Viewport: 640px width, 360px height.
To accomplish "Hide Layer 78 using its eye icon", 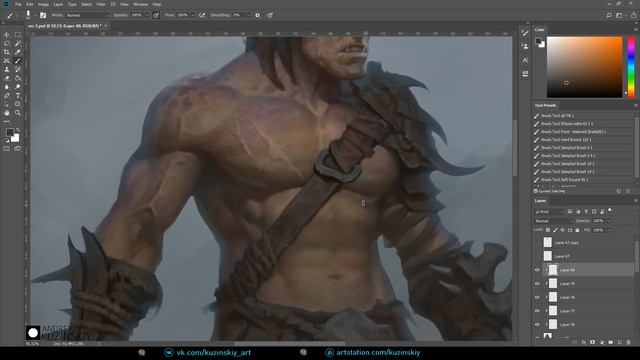I will pyautogui.click(x=537, y=297).
